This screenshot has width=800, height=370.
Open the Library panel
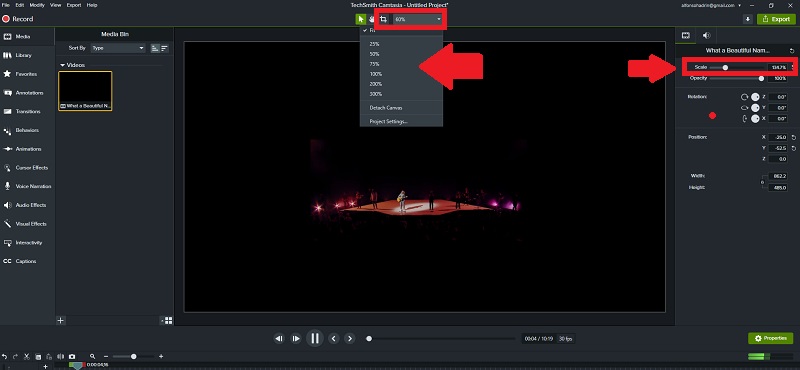pyautogui.click(x=27, y=55)
